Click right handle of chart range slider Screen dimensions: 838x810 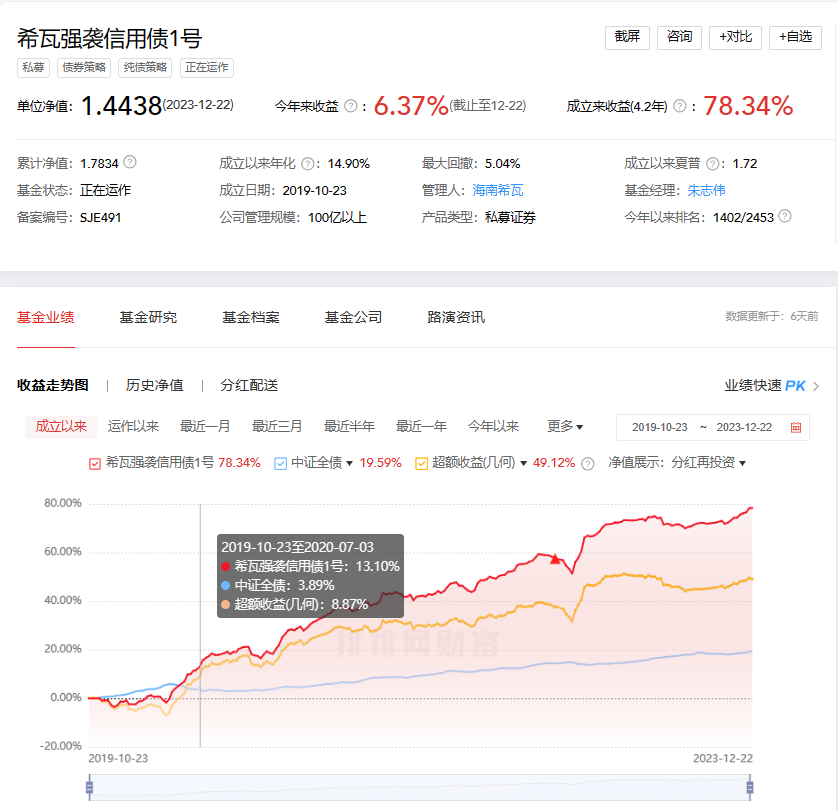(x=750, y=788)
